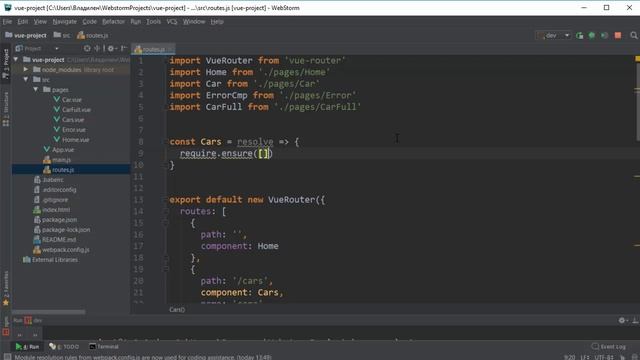Click the Collapse All icon in Project panel

(x=97, y=49)
